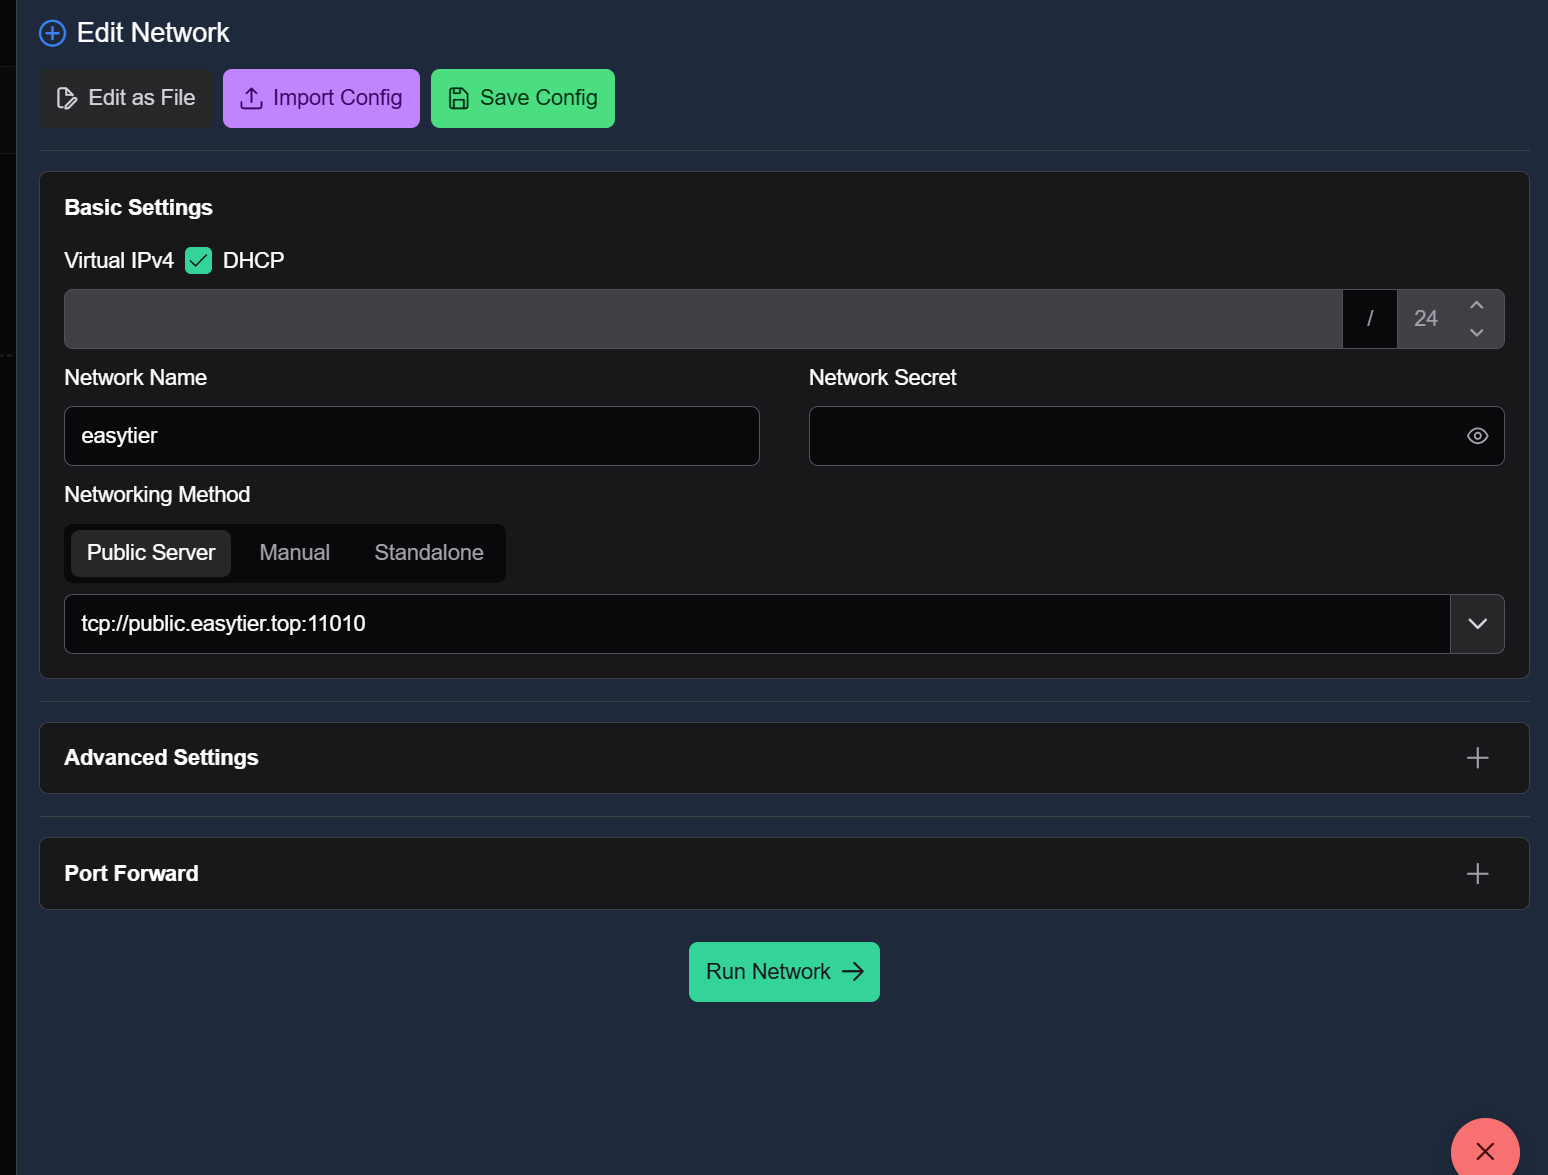Switch to the Manual networking method
The width and height of the screenshot is (1548, 1175).
pyautogui.click(x=294, y=553)
